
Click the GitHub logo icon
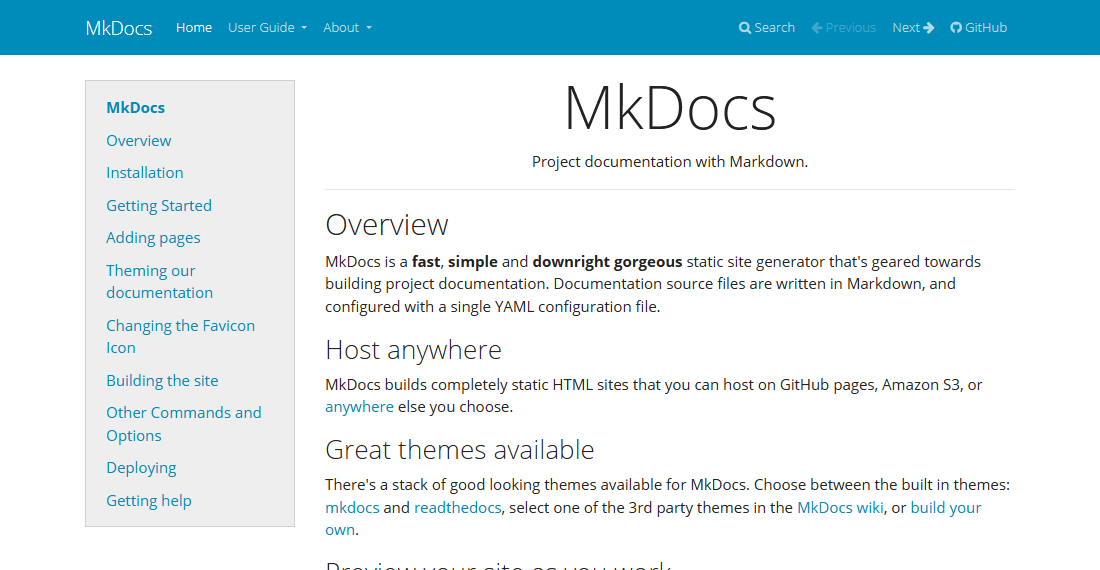[956, 28]
